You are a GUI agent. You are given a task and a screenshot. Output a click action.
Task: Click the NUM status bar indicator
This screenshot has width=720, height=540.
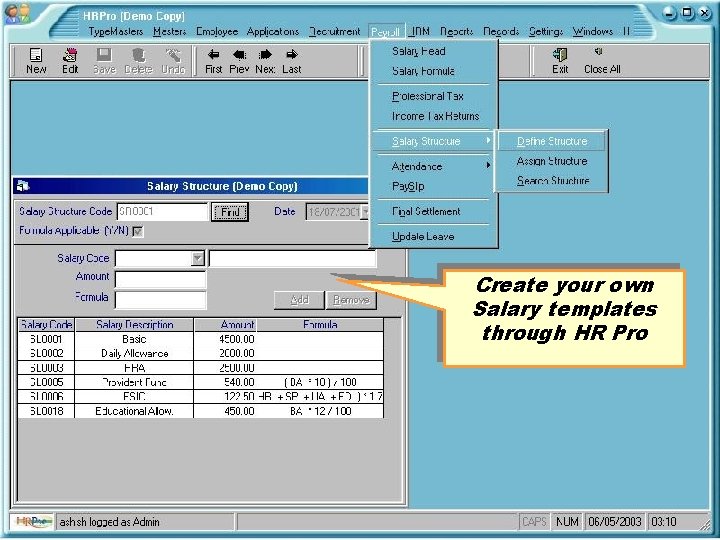(567, 522)
